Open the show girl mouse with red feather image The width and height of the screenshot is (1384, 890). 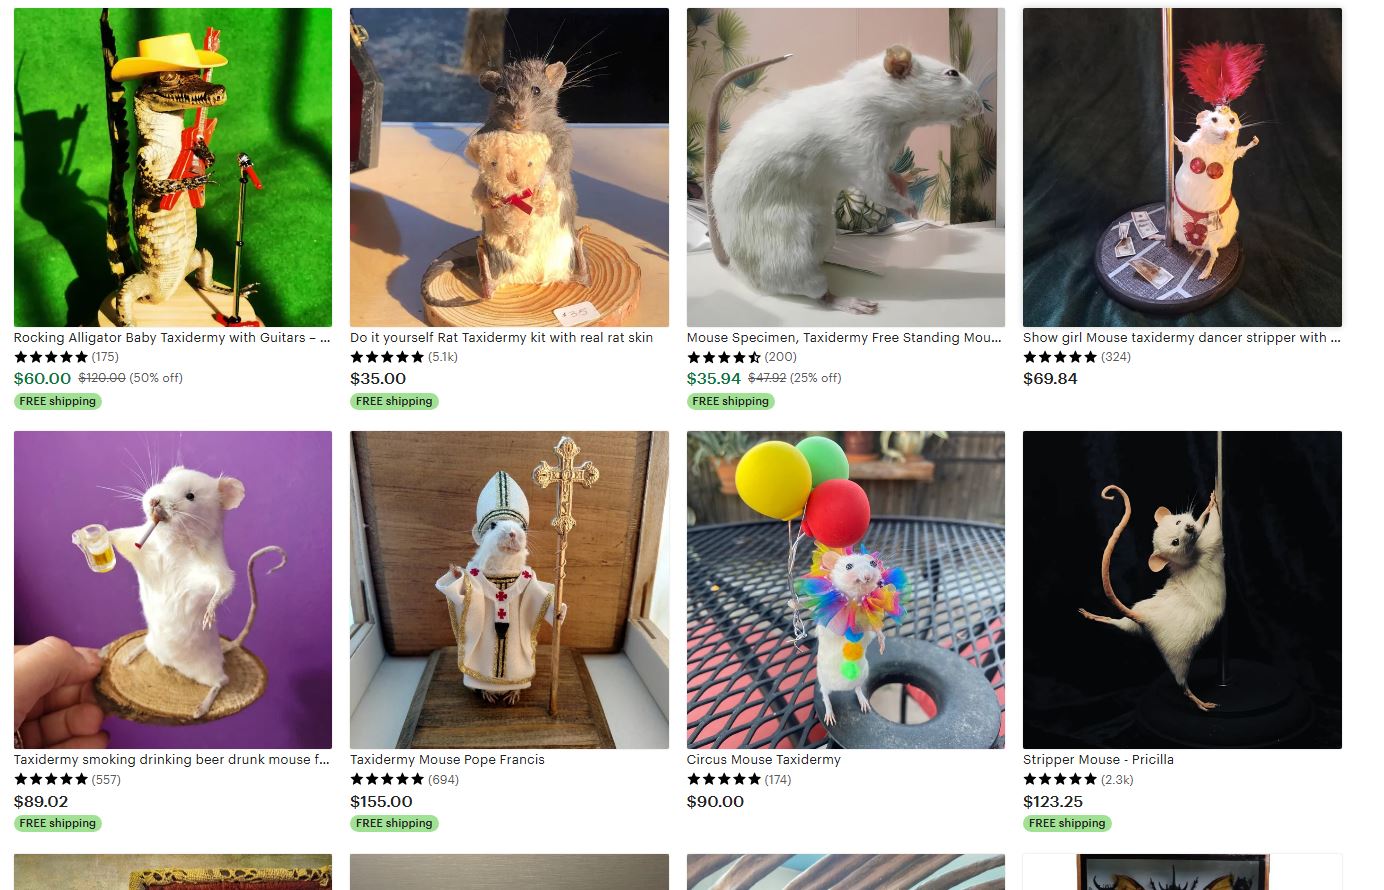[x=1182, y=167]
